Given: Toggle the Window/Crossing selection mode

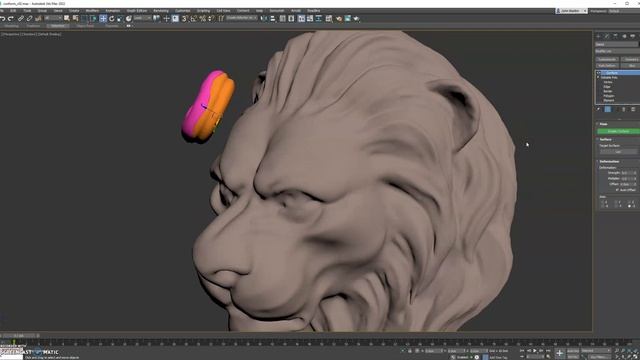Looking at the screenshot, I should pos(93,18).
